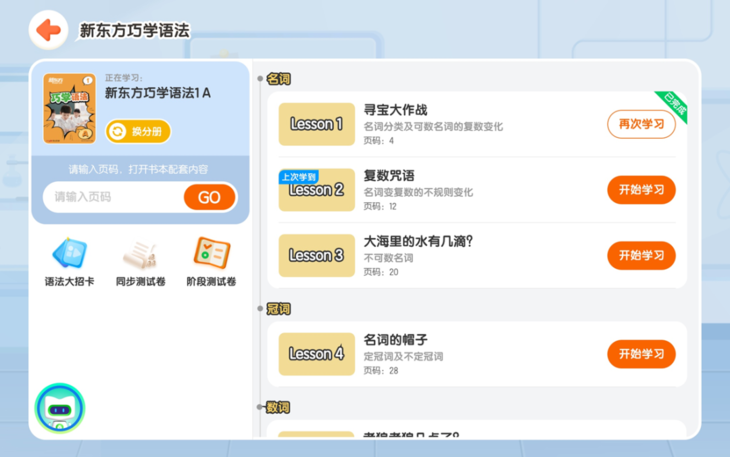Click 页码: 28 under Lesson 4

tap(381, 370)
